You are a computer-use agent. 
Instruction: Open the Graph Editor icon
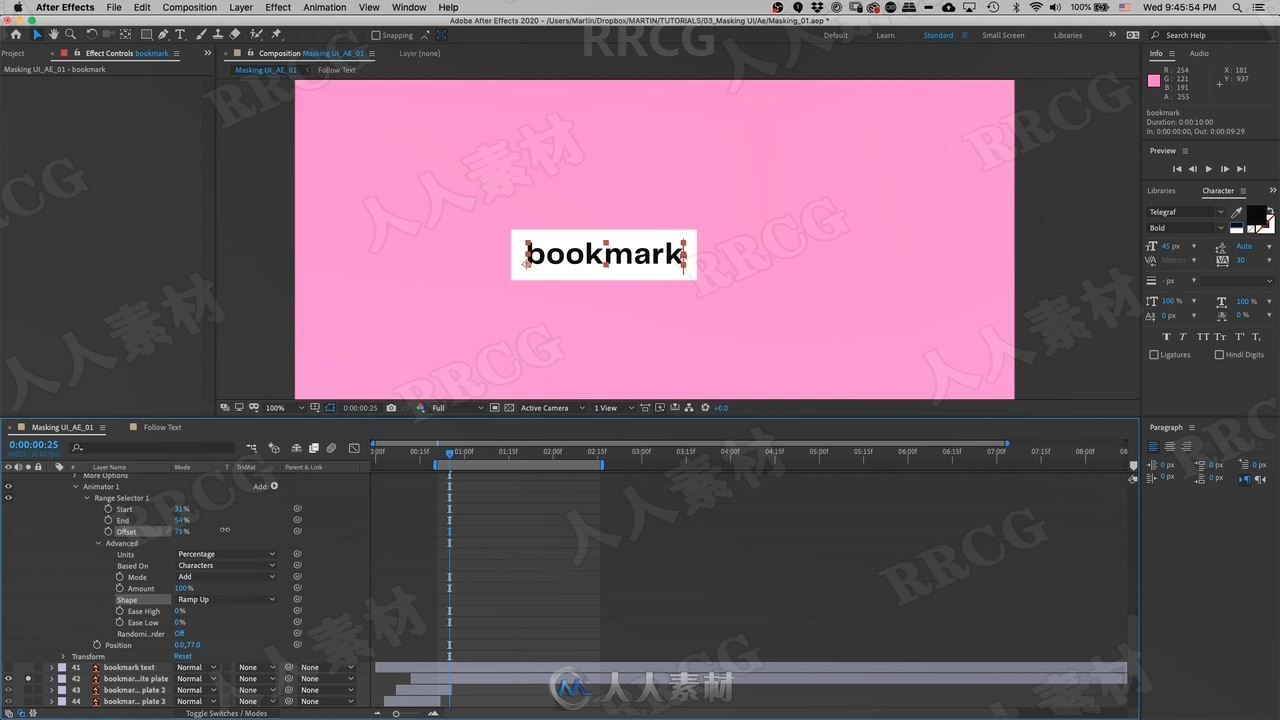[x=354, y=448]
